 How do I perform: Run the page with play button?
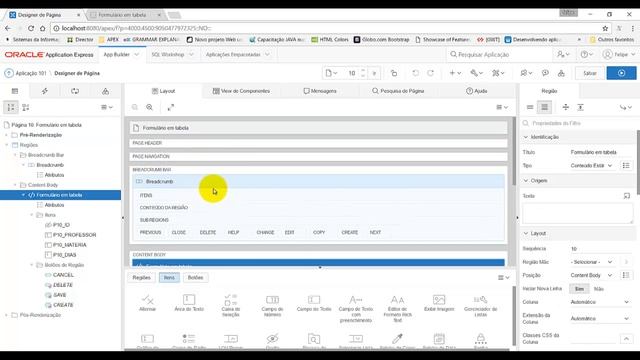point(621,73)
